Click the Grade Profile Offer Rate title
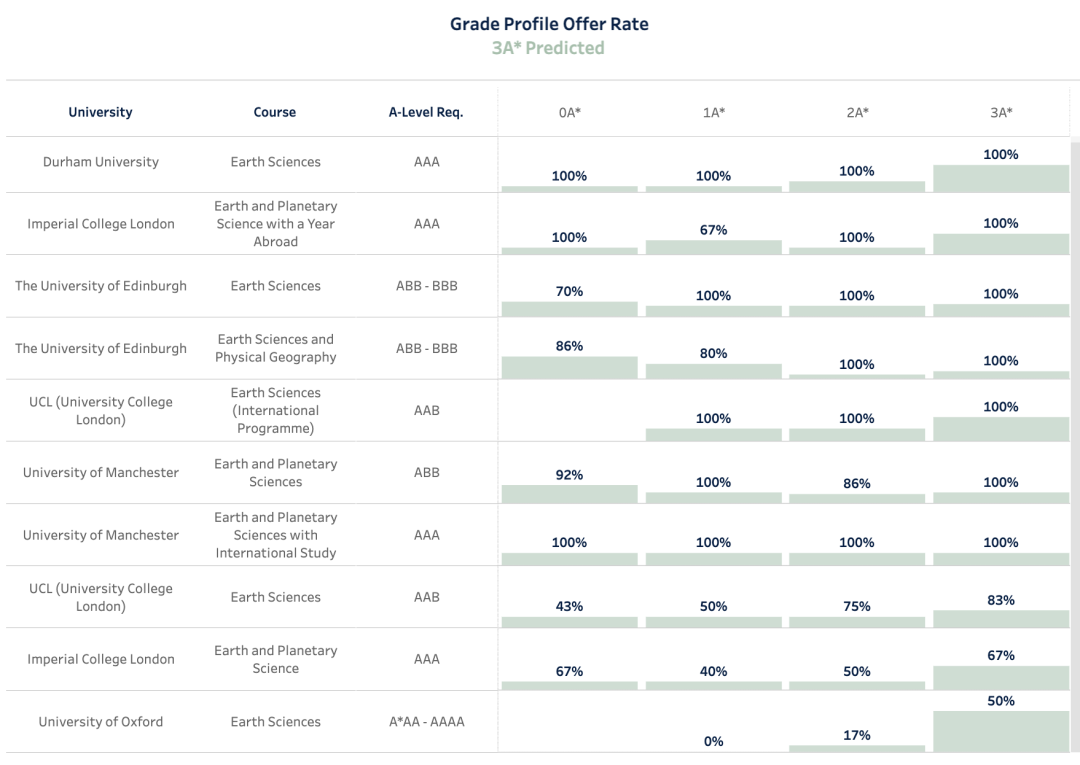The image size is (1080, 765). click(549, 24)
